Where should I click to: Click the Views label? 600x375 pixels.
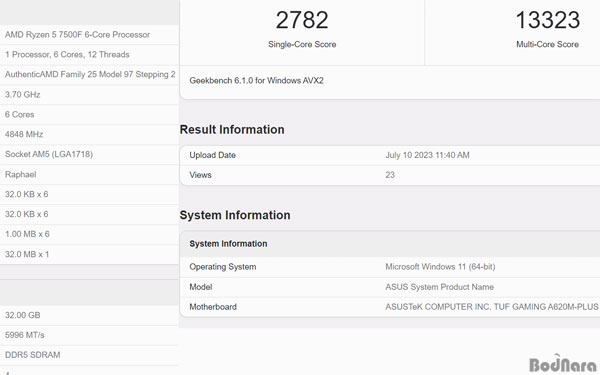click(201, 175)
